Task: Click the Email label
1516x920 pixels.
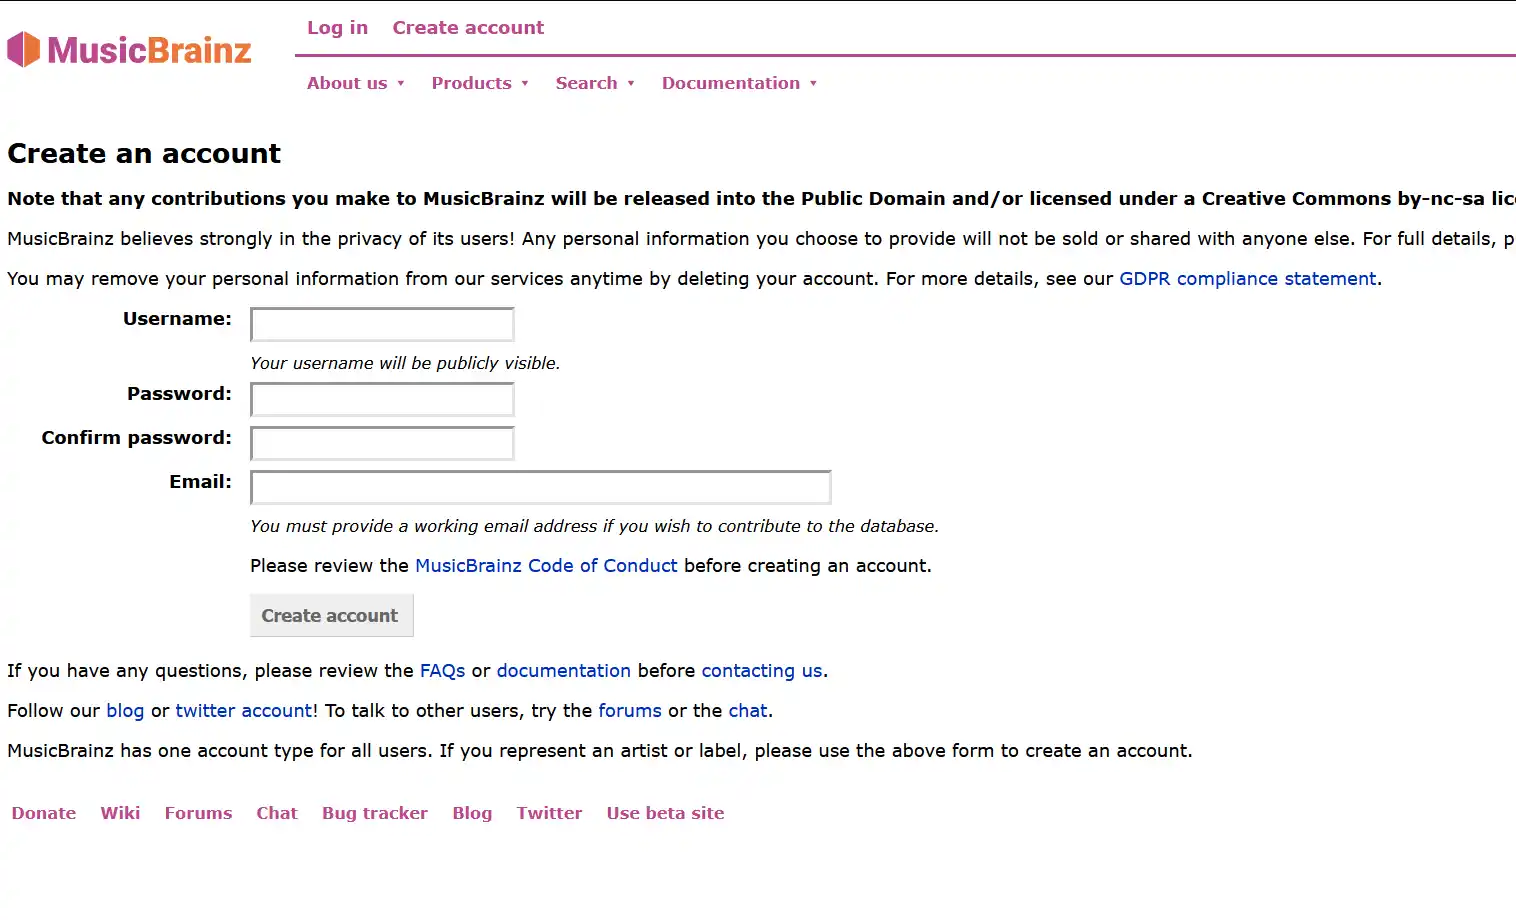Action: [x=200, y=482]
